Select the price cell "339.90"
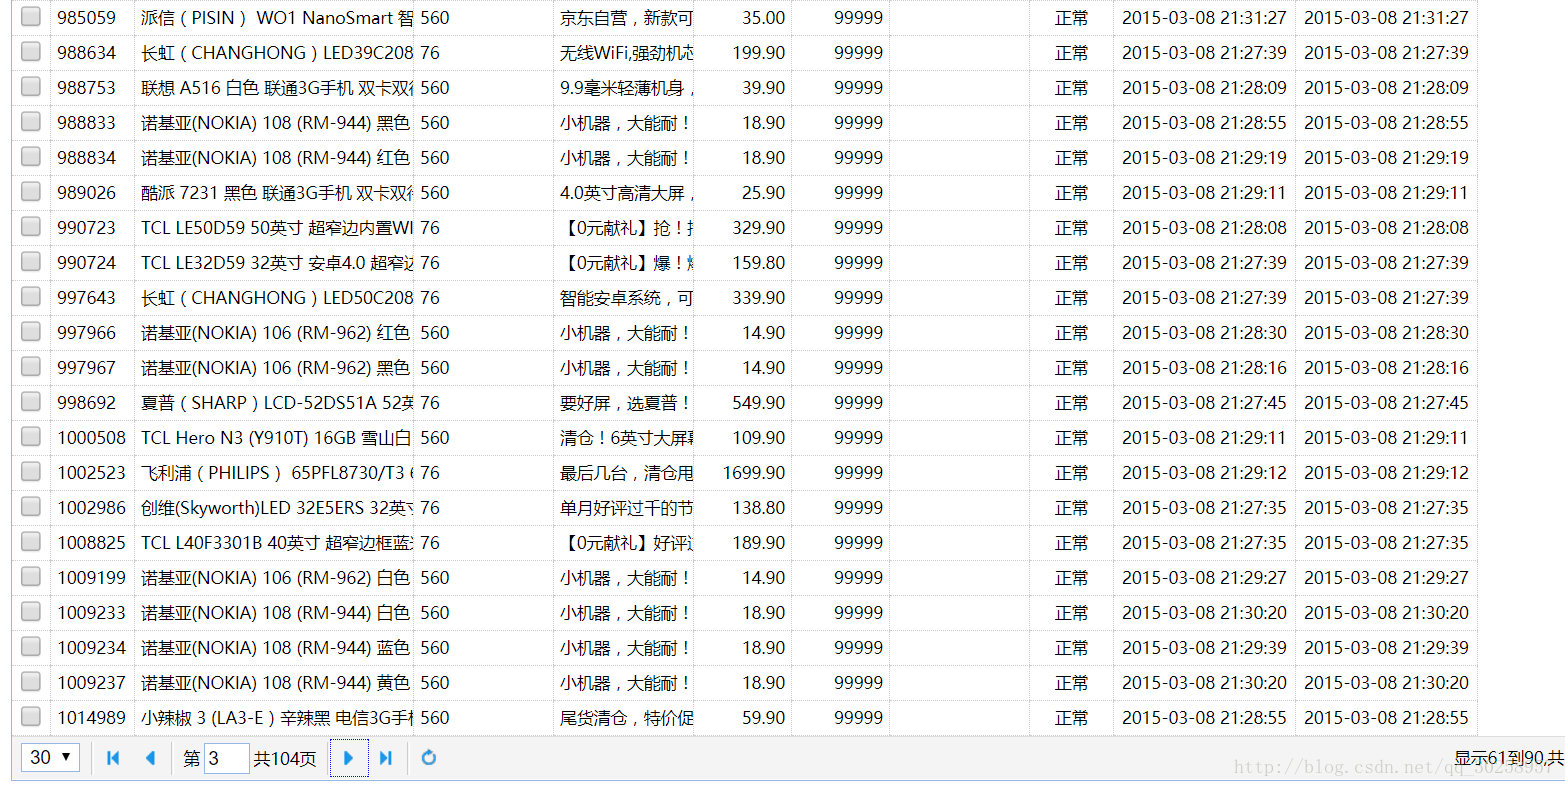 [758, 298]
